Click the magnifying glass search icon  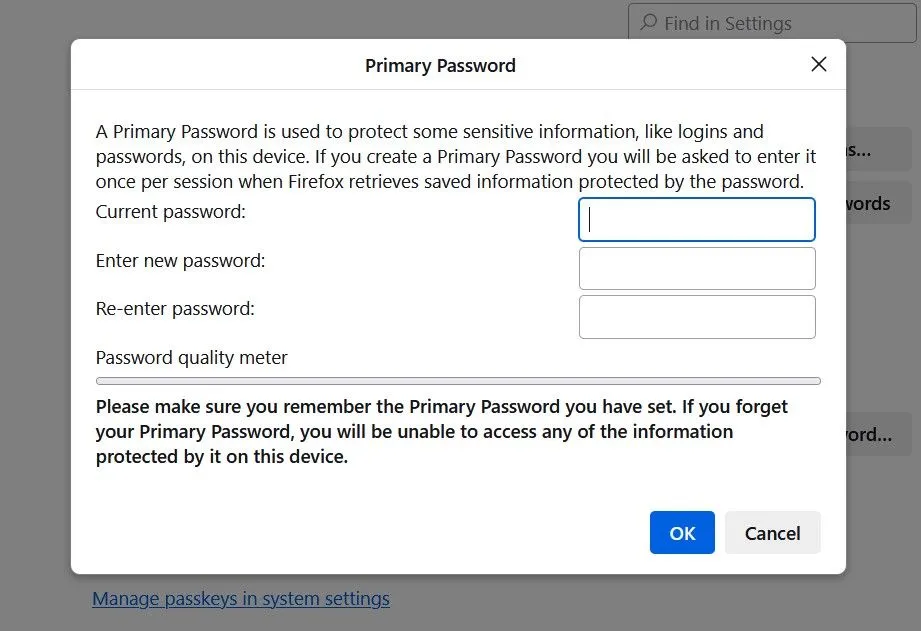[649, 22]
